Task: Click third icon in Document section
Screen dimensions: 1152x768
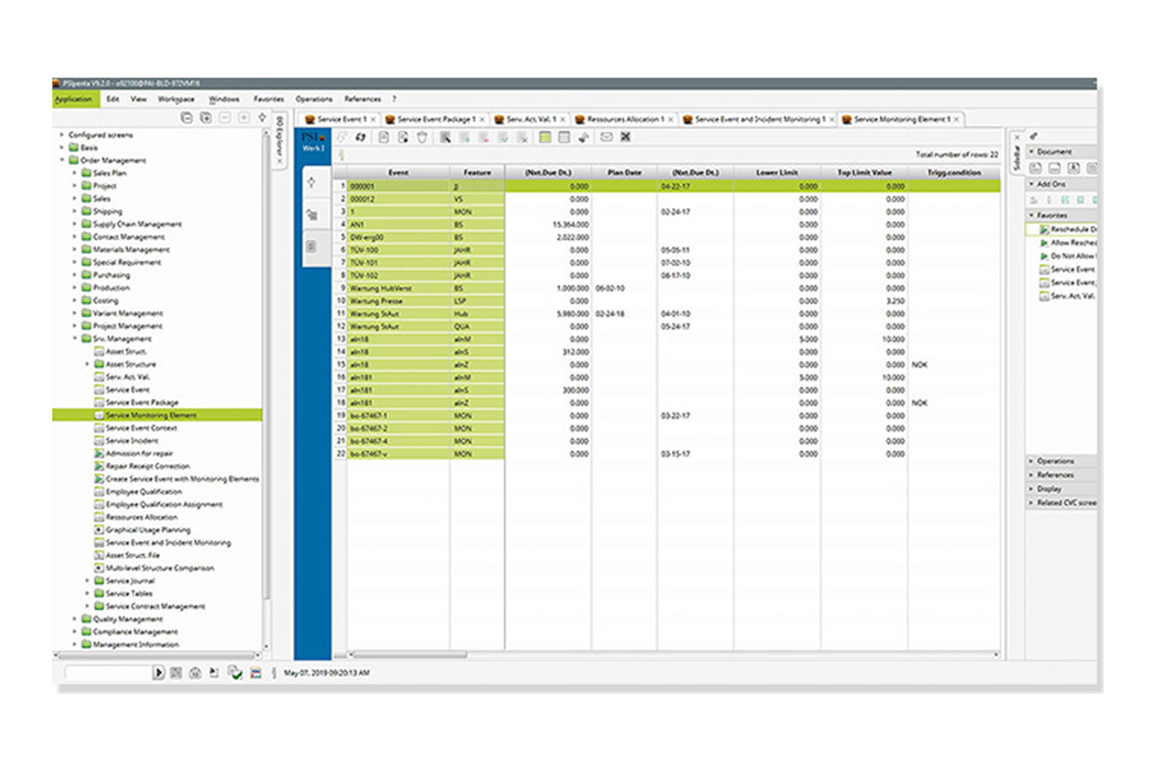Action: pos(1073,168)
